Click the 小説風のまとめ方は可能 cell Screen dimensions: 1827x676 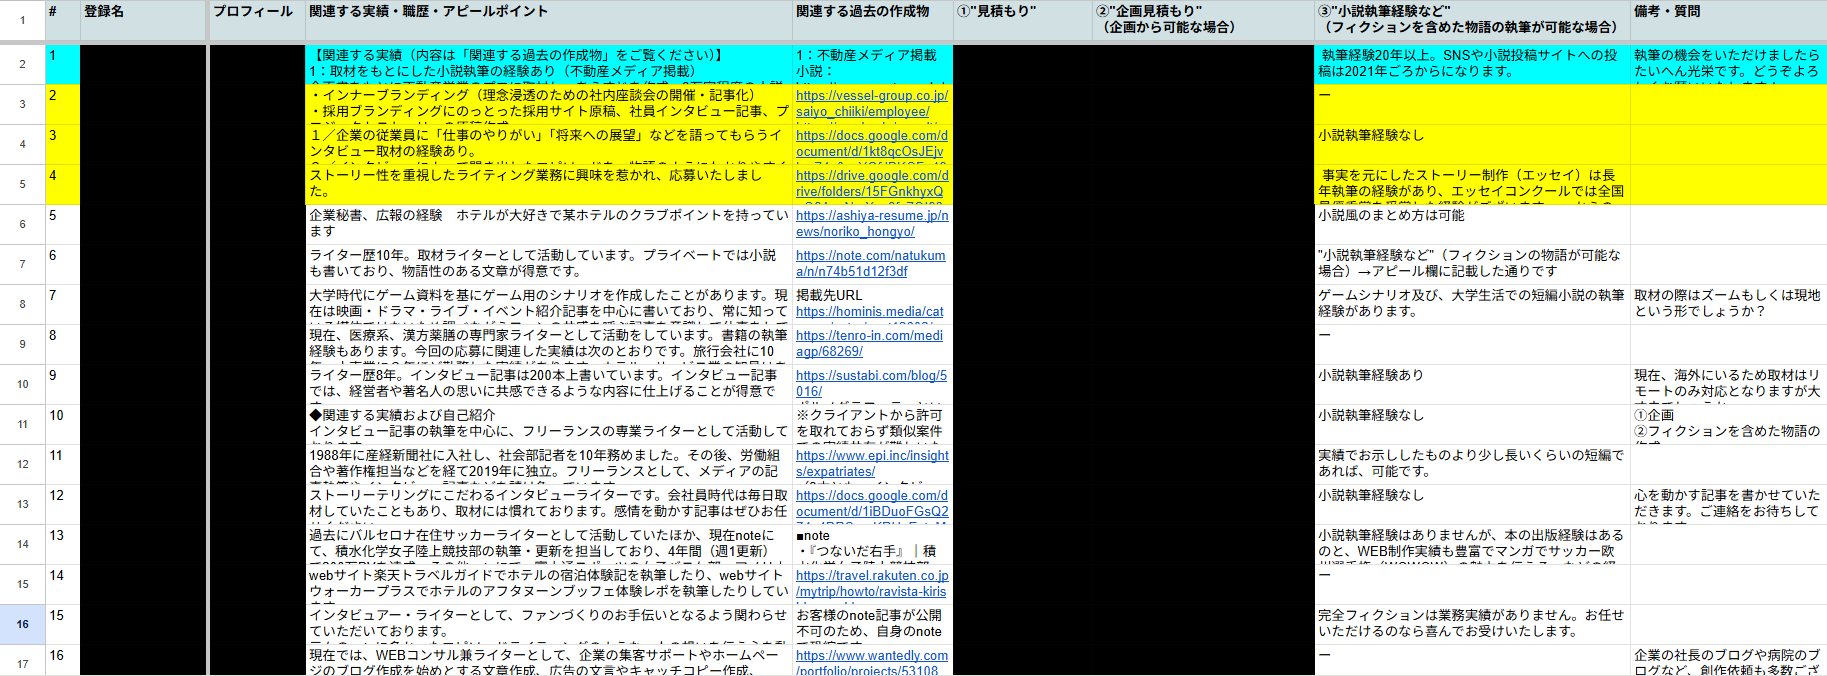click(1471, 224)
